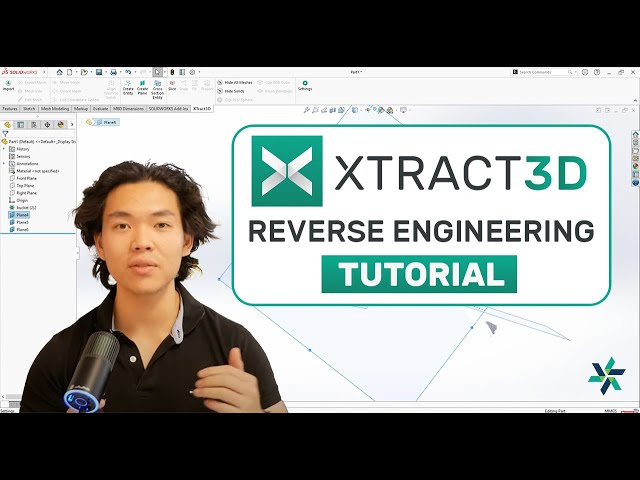Click the Apply Scene icon in the heads-up toolbar
Viewport: 640px width, 480px height.
pos(390,110)
